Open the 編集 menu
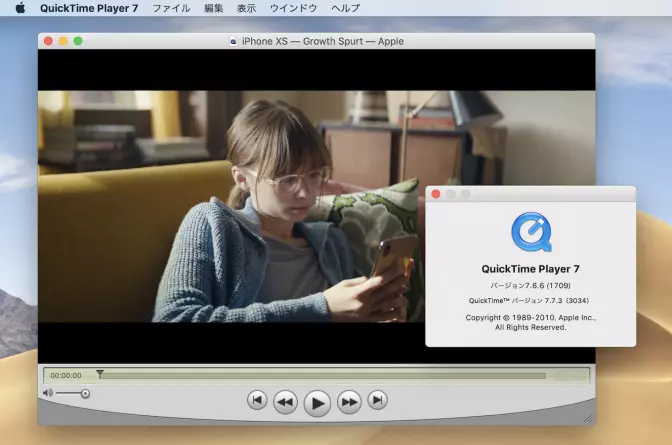This screenshot has width=672, height=445. (x=213, y=8)
